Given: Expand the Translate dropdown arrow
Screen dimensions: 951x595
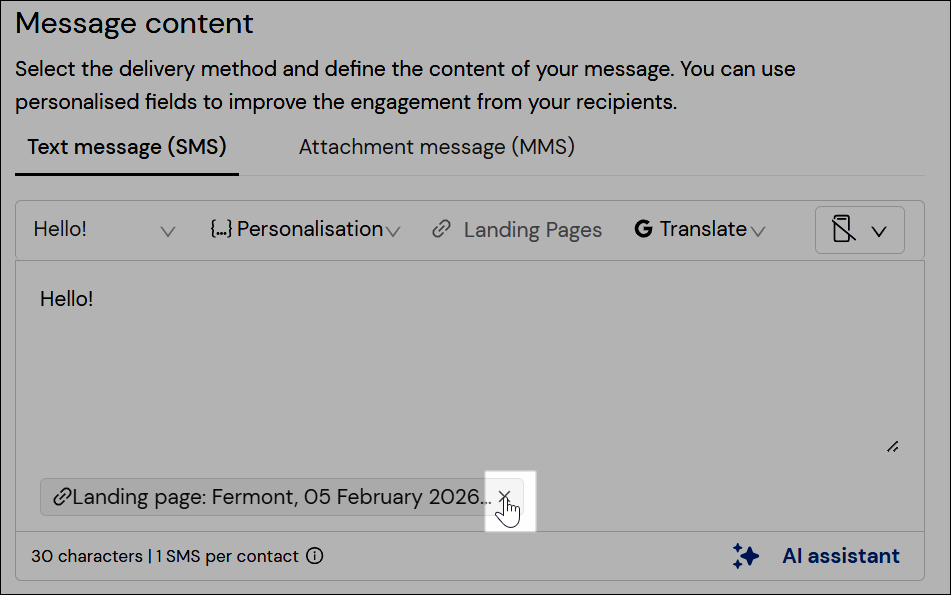Looking at the screenshot, I should pos(758,231).
